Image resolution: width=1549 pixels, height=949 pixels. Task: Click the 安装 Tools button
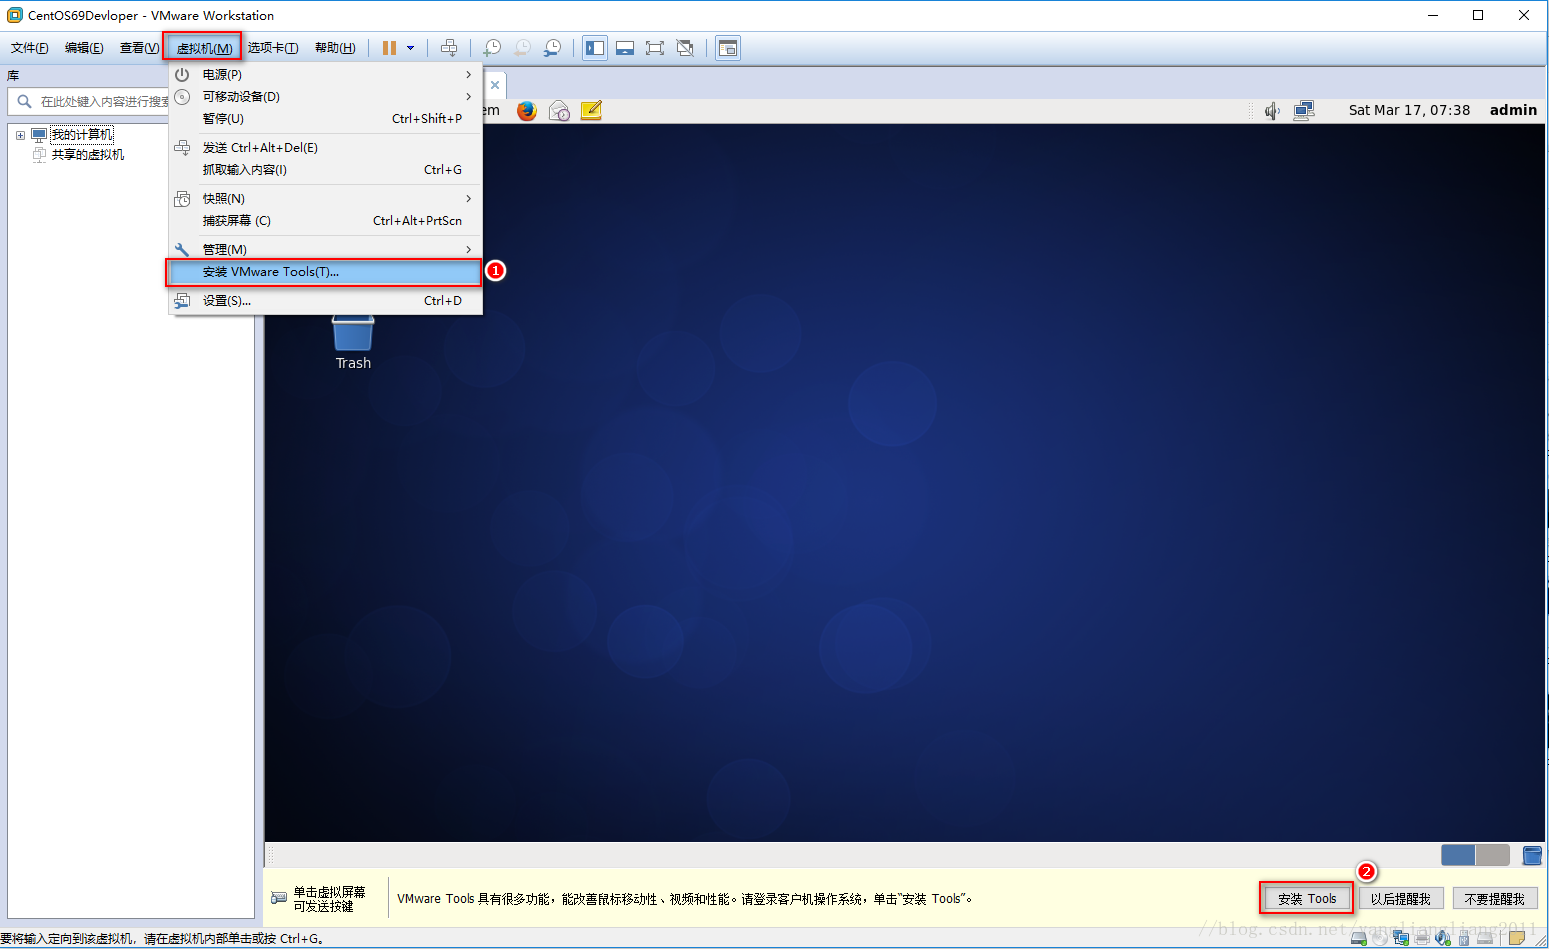(x=1307, y=899)
